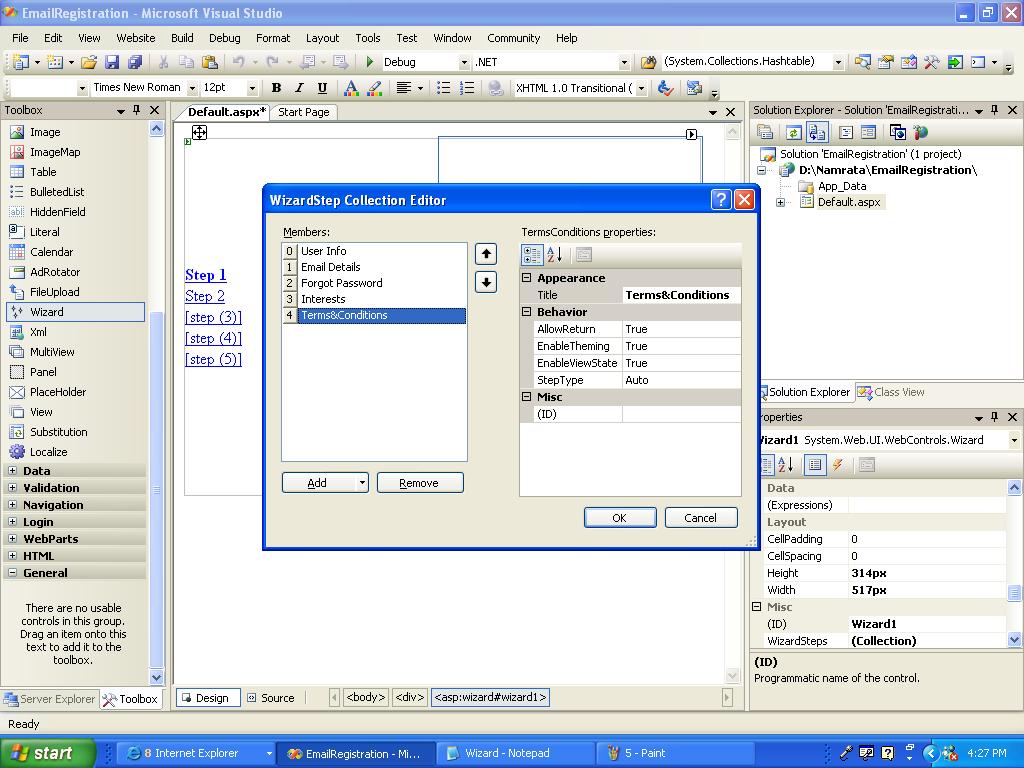Click the Wizard smart tag arrow in designer
This screenshot has height=768, width=1024.
691,135
